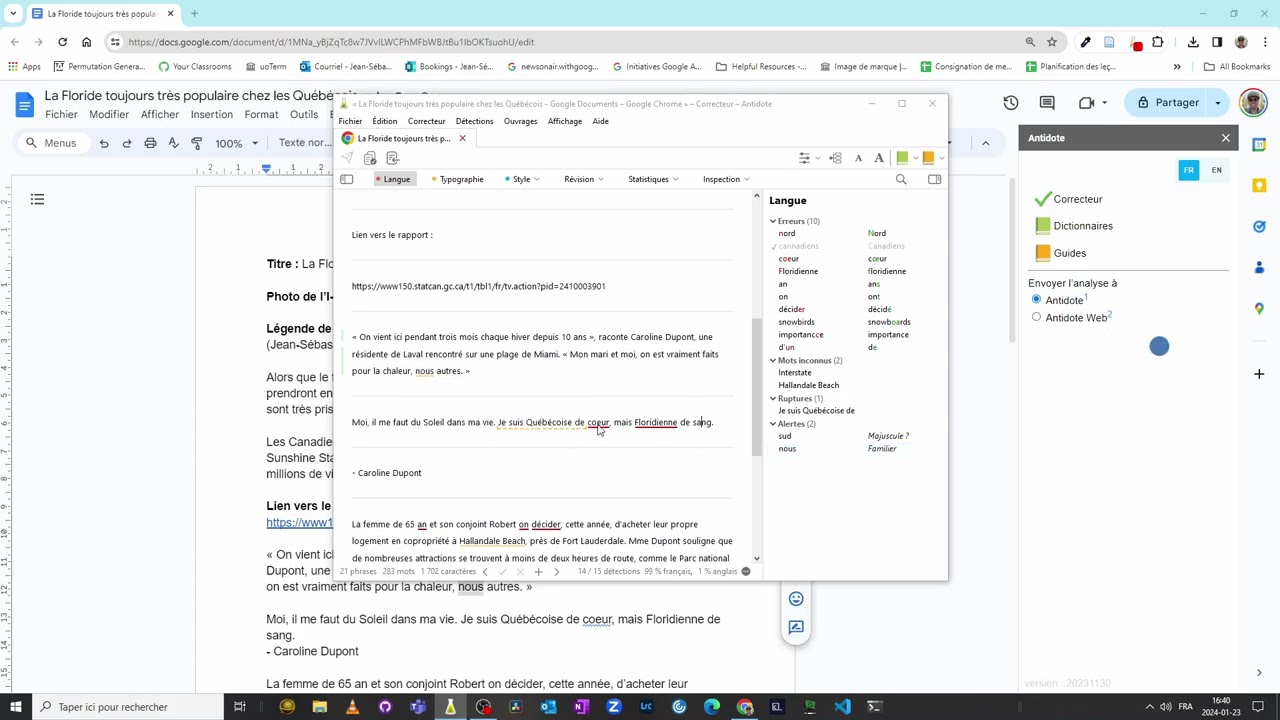
Task: Open Chrome downloads icon
Action: pos(1193,42)
